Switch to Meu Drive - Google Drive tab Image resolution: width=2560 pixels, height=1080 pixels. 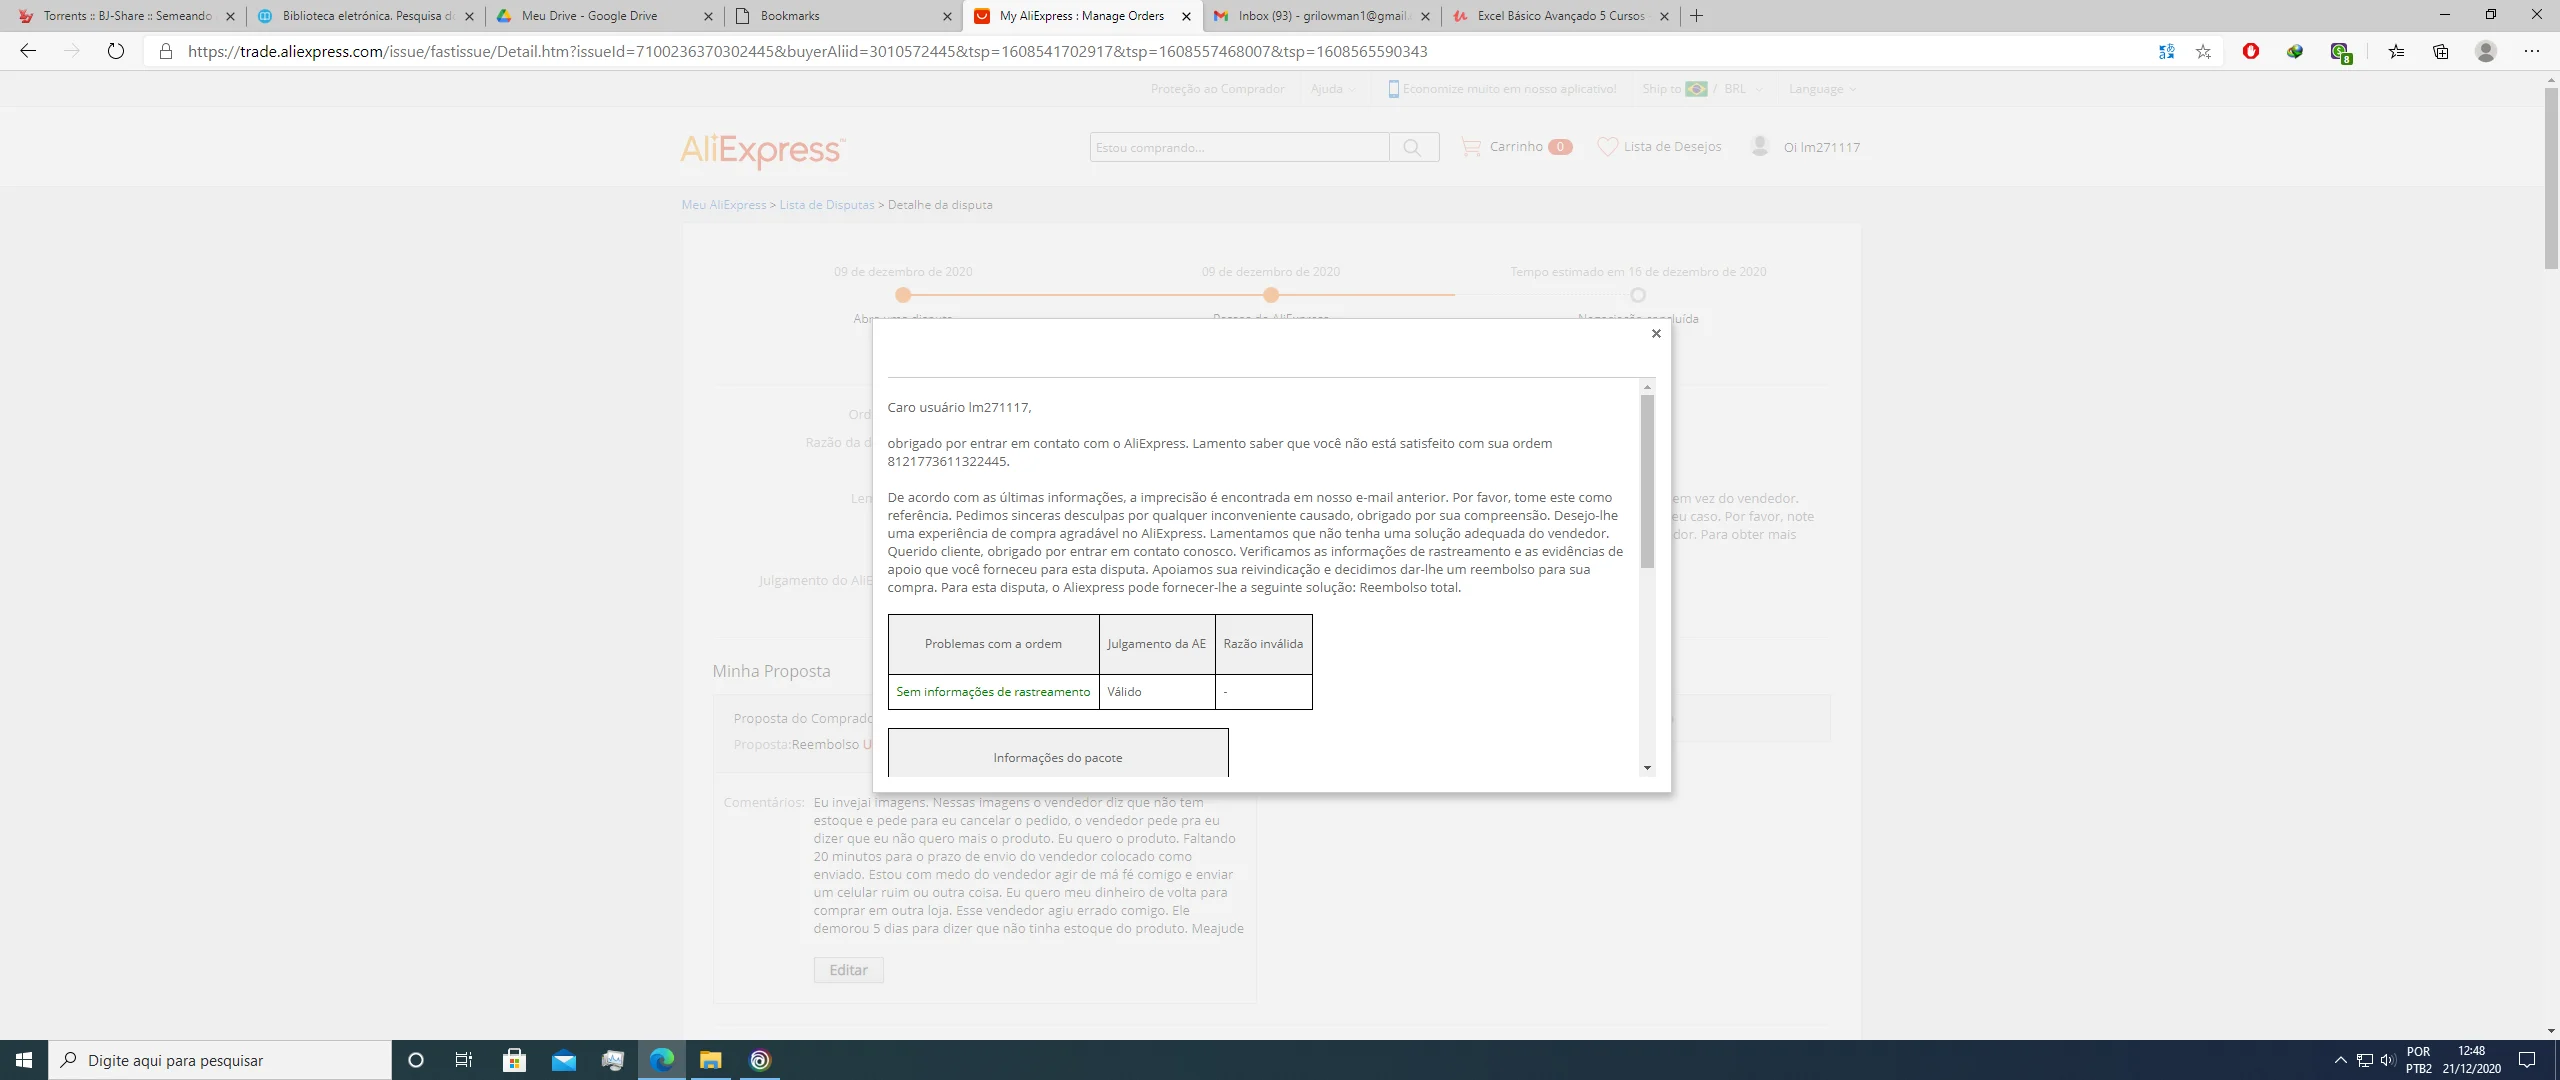pos(590,16)
